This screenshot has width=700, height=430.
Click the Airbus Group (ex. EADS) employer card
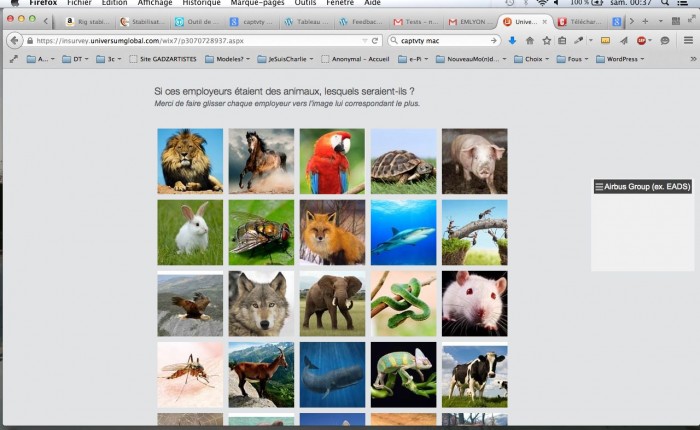(642, 187)
